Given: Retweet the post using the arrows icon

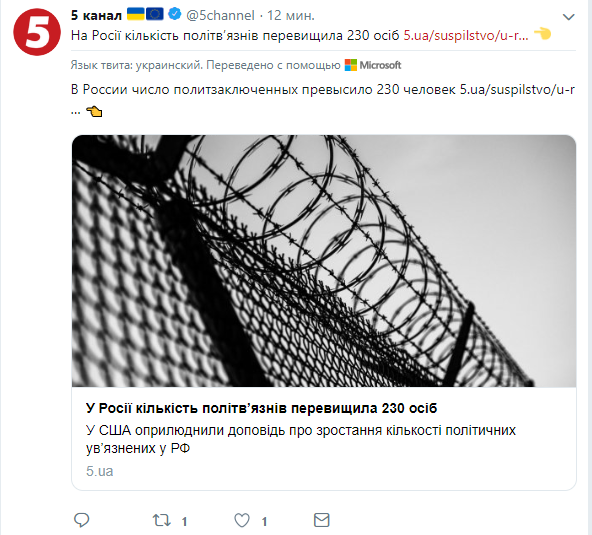Looking at the screenshot, I should pos(162,520).
